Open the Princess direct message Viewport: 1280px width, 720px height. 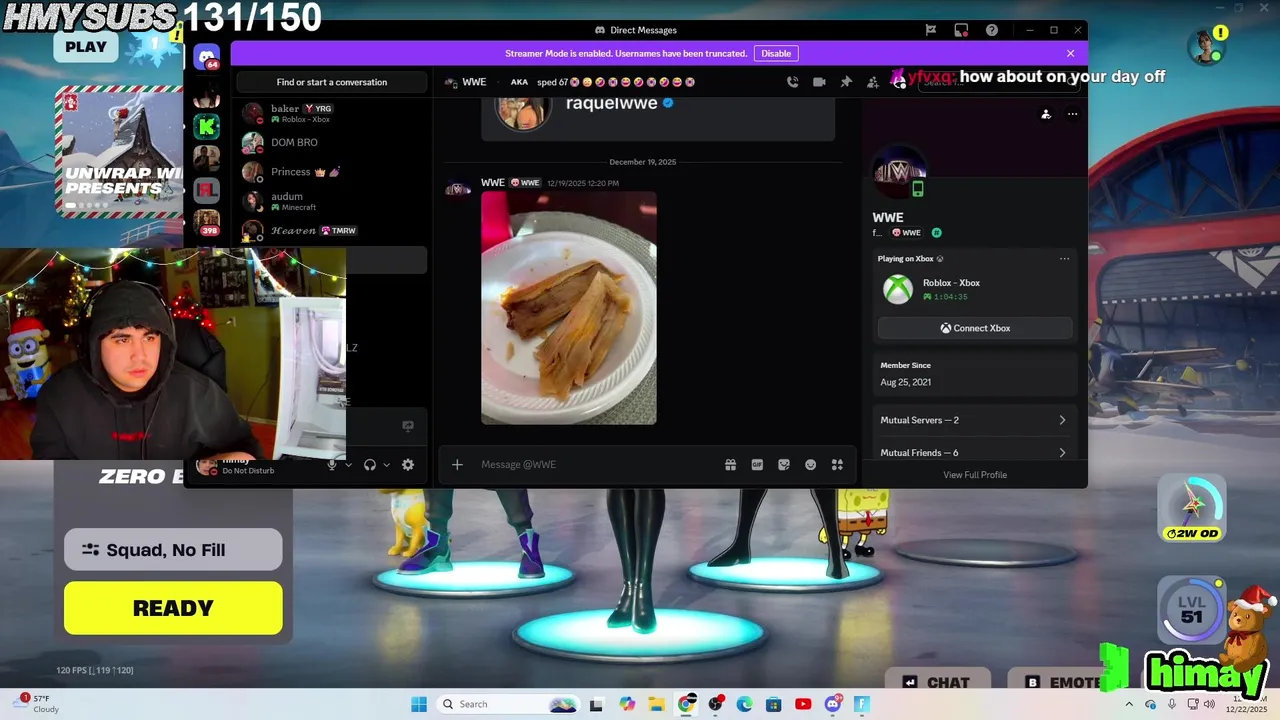[332, 171]
